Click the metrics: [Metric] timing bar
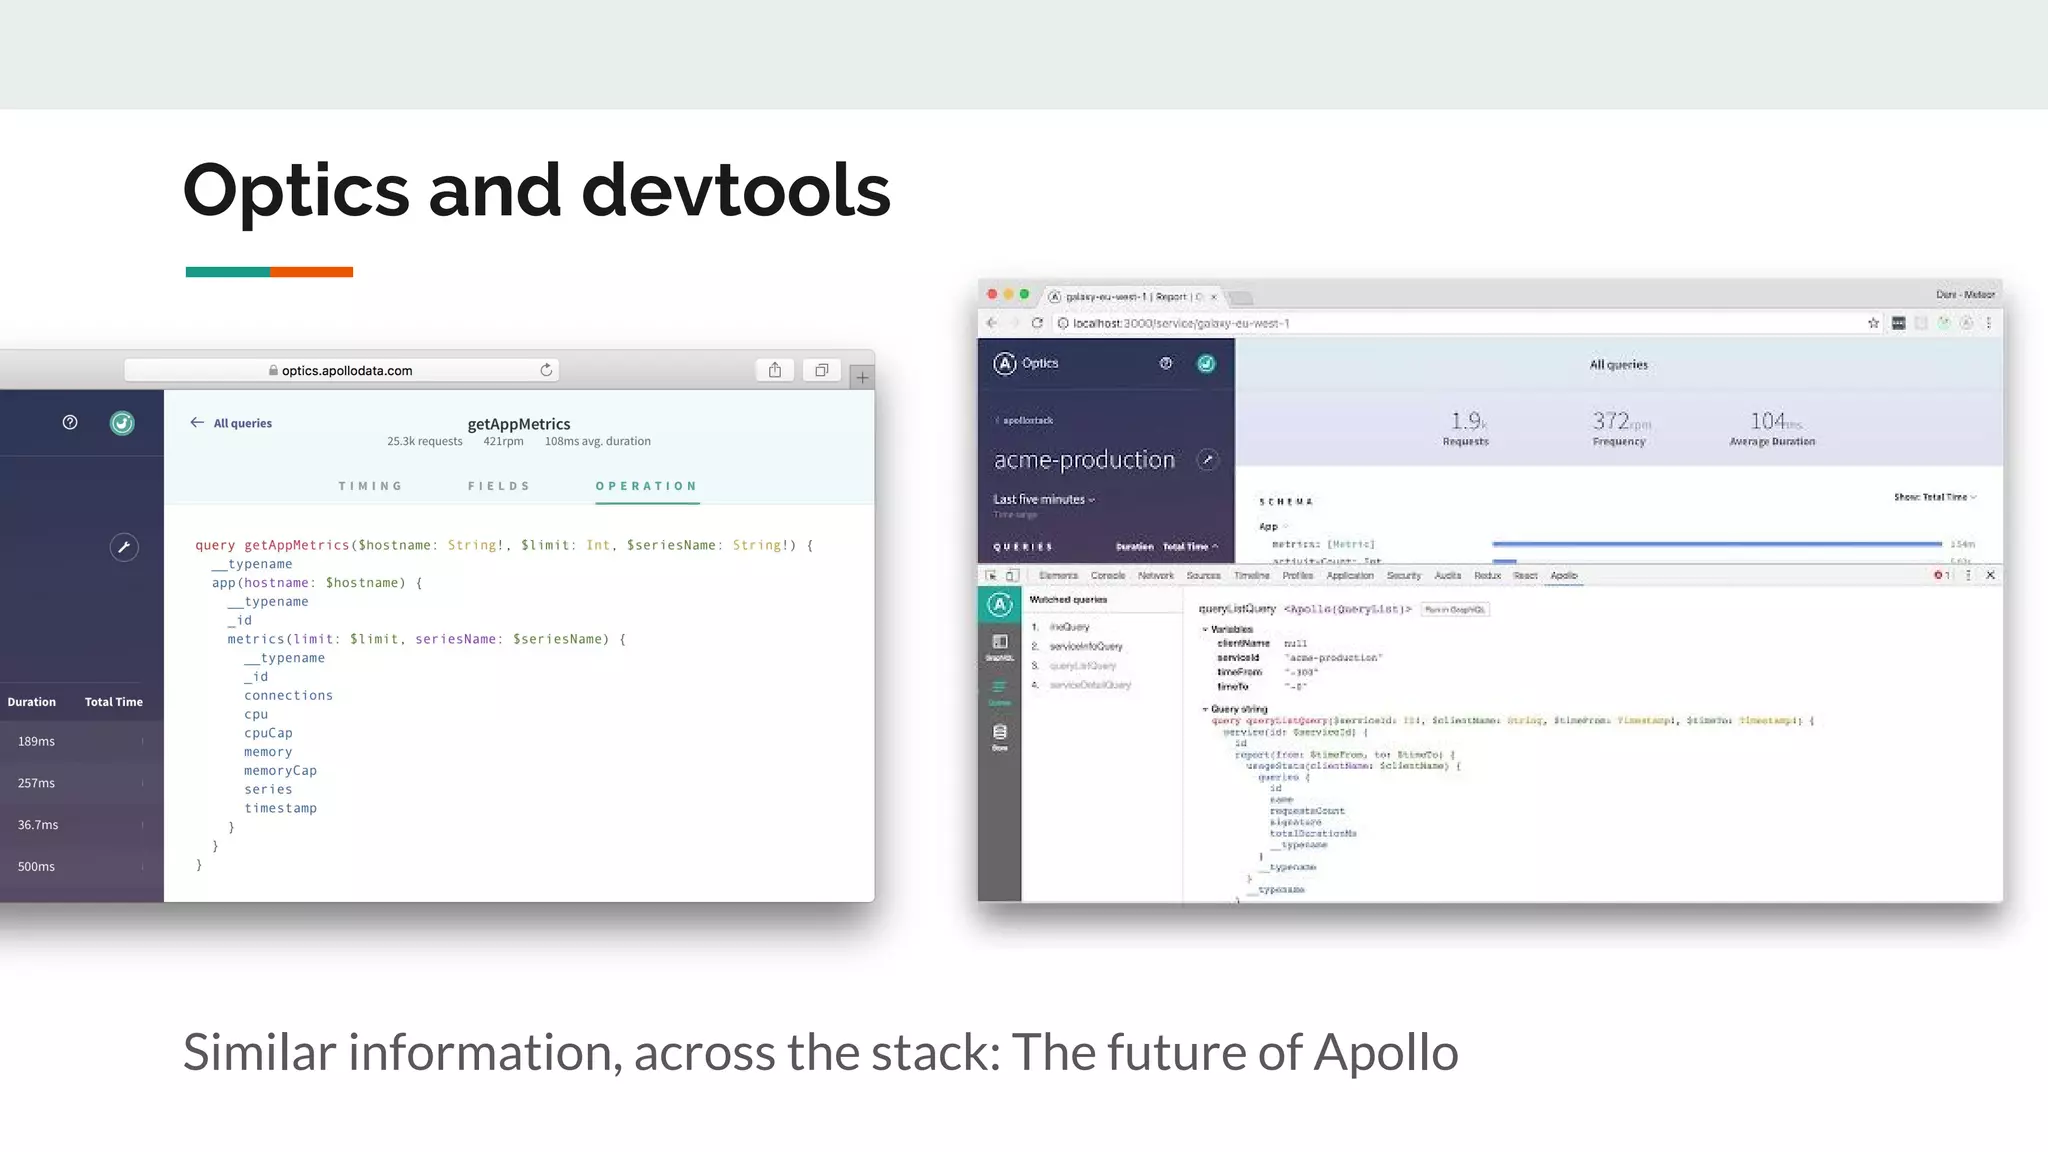The height and width of the screenshot is (1152, 2048). pos(1716,544)
